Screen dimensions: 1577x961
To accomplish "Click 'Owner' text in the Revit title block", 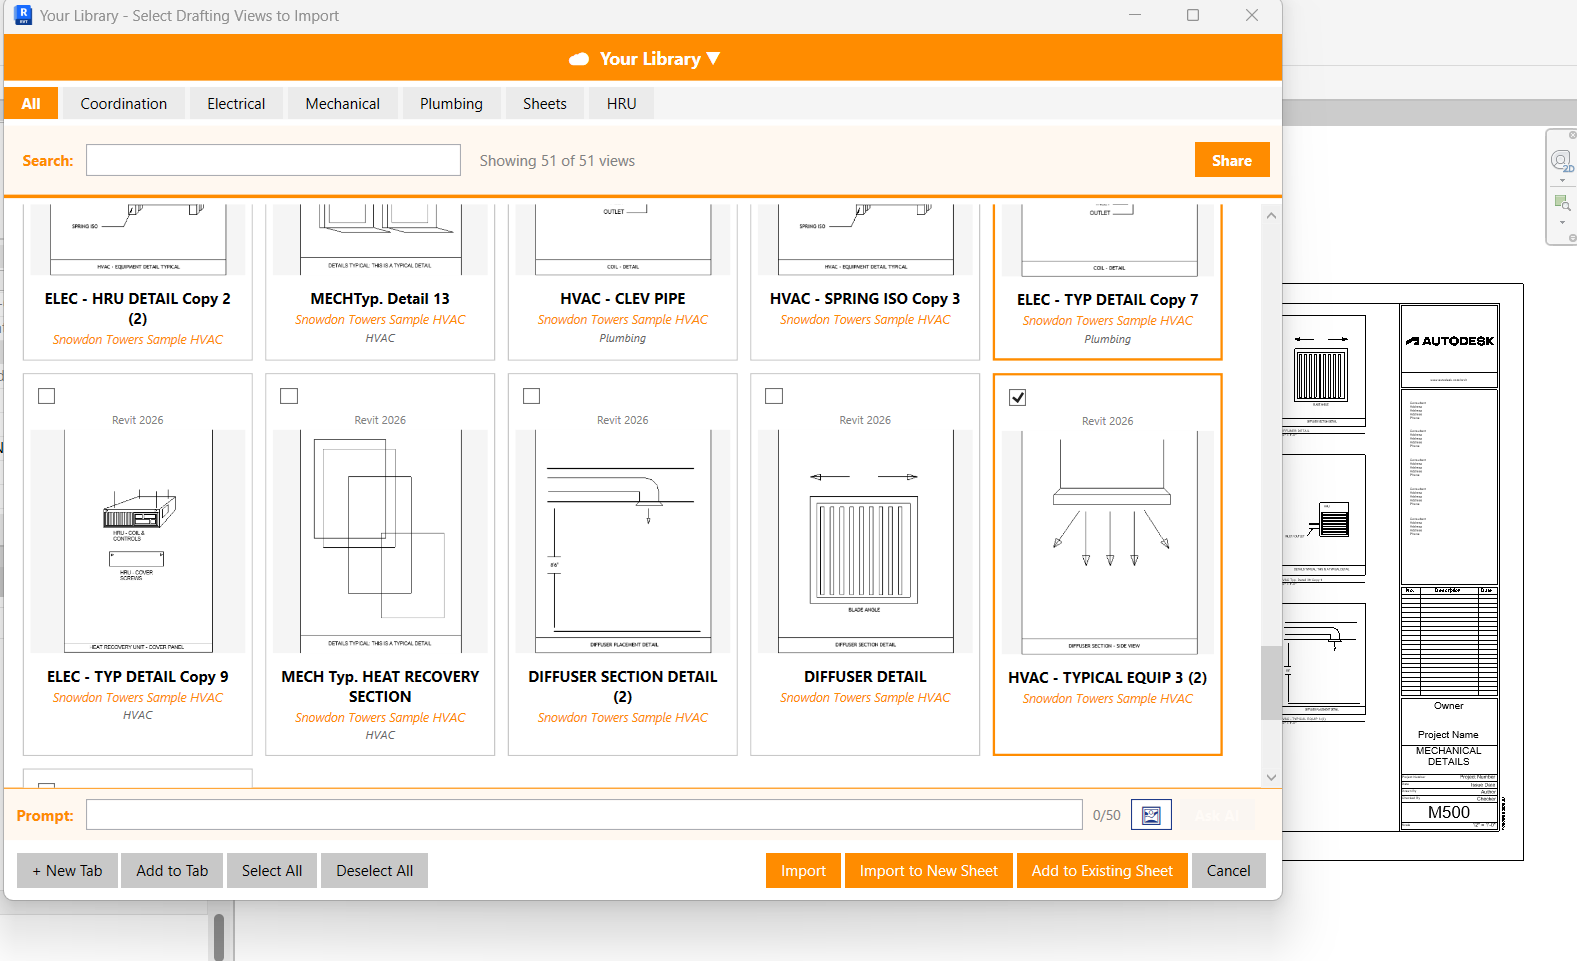I will pyautogui.click(x=1448, y=706).
